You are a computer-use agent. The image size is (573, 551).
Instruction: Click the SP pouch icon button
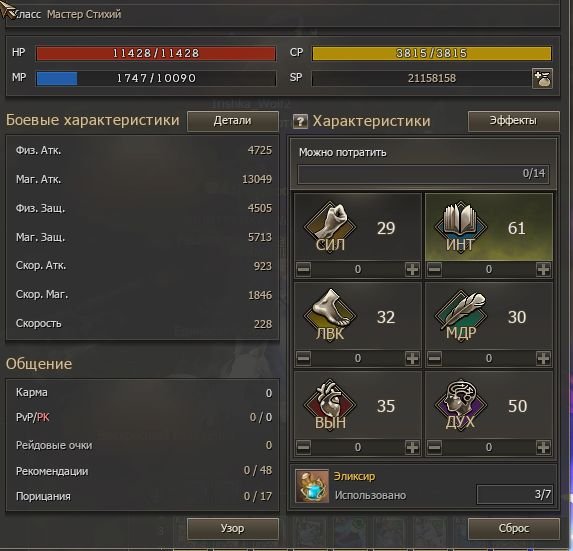pyautogui.click(x=542, y=79)
